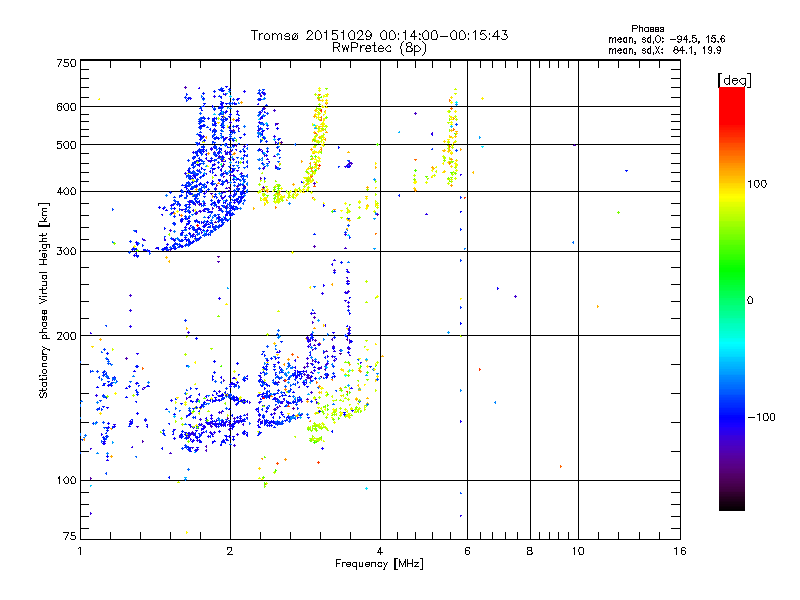Click the "mean, sd,O: -94.5, 15.6" line
800x600 pixels.
[666, 39]
